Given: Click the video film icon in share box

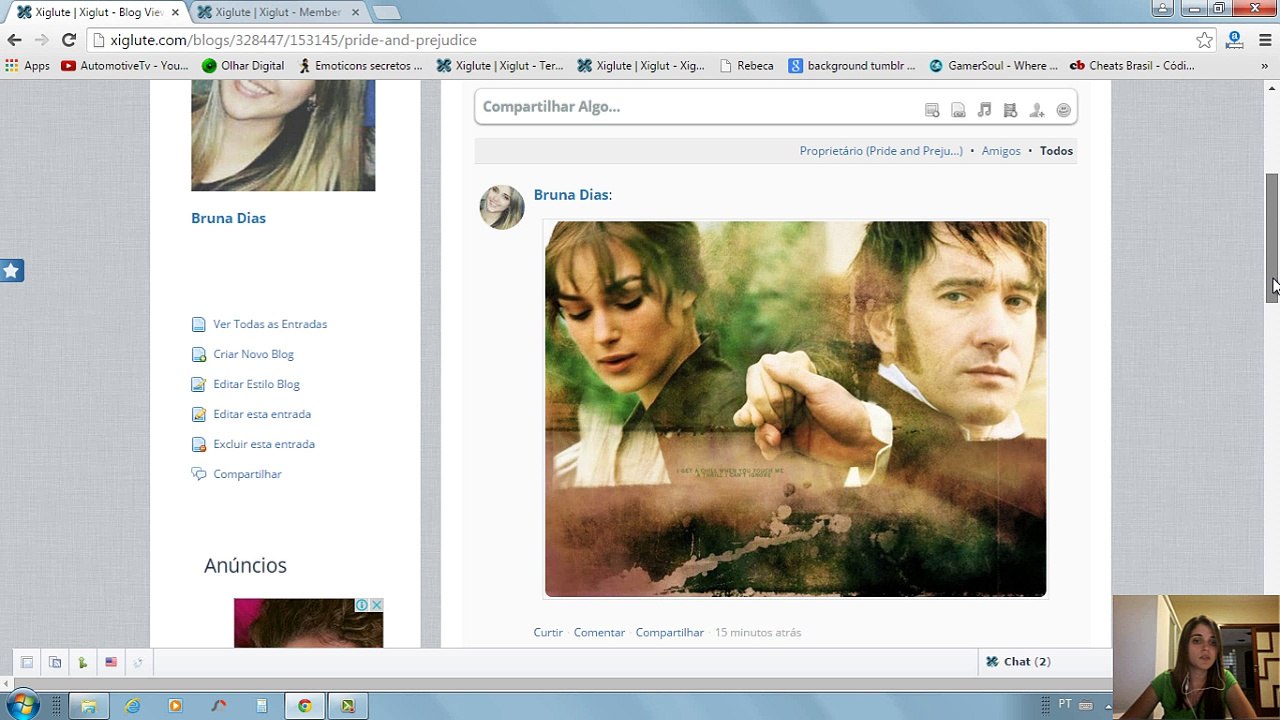Looking at the screenshot, I should pos(1010,111).
